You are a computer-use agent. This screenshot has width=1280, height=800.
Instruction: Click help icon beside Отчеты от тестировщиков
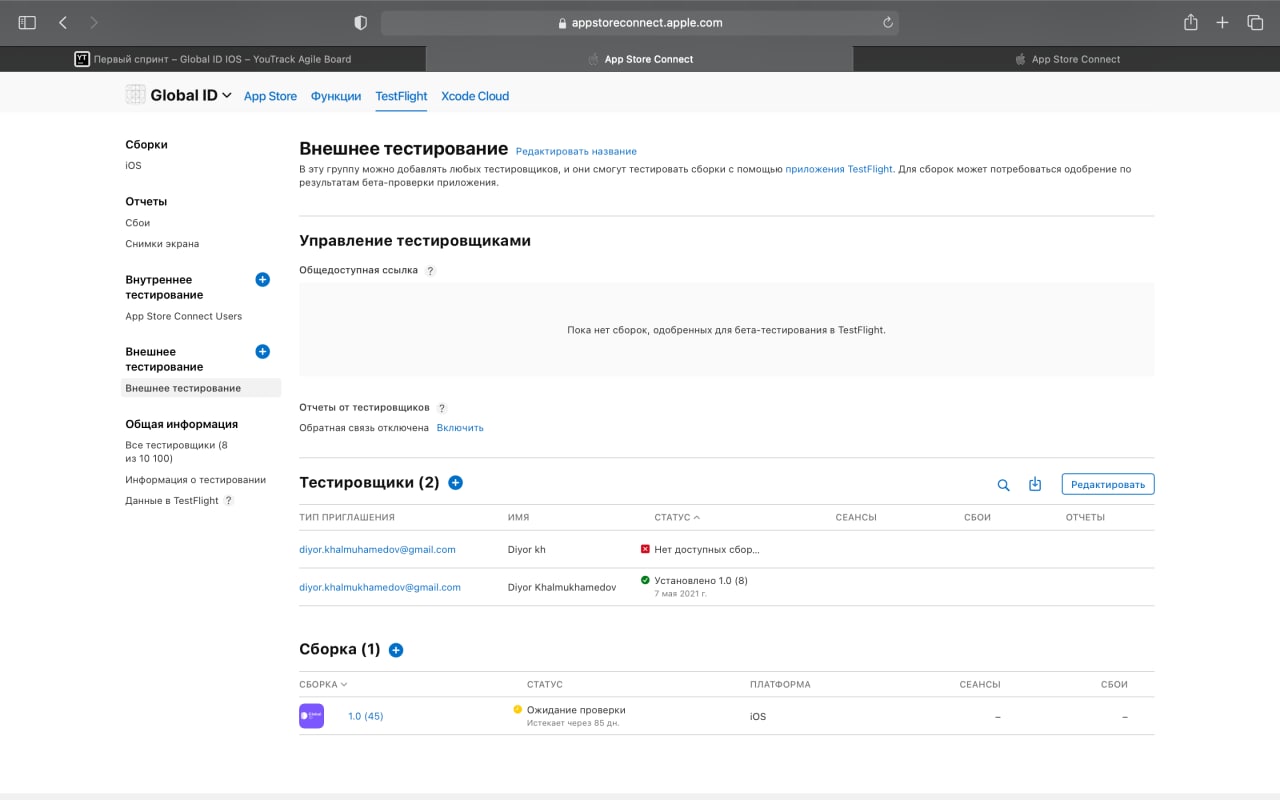pyautogui.click(x=441, y=408)
